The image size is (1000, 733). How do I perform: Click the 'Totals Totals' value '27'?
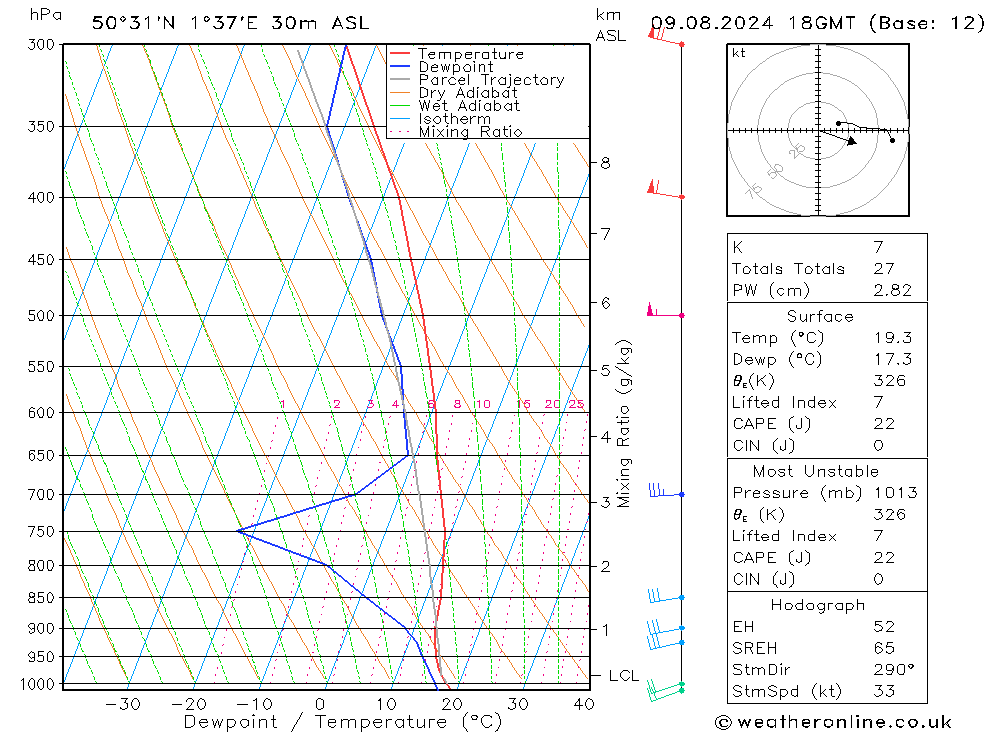(x=884, y=269)
